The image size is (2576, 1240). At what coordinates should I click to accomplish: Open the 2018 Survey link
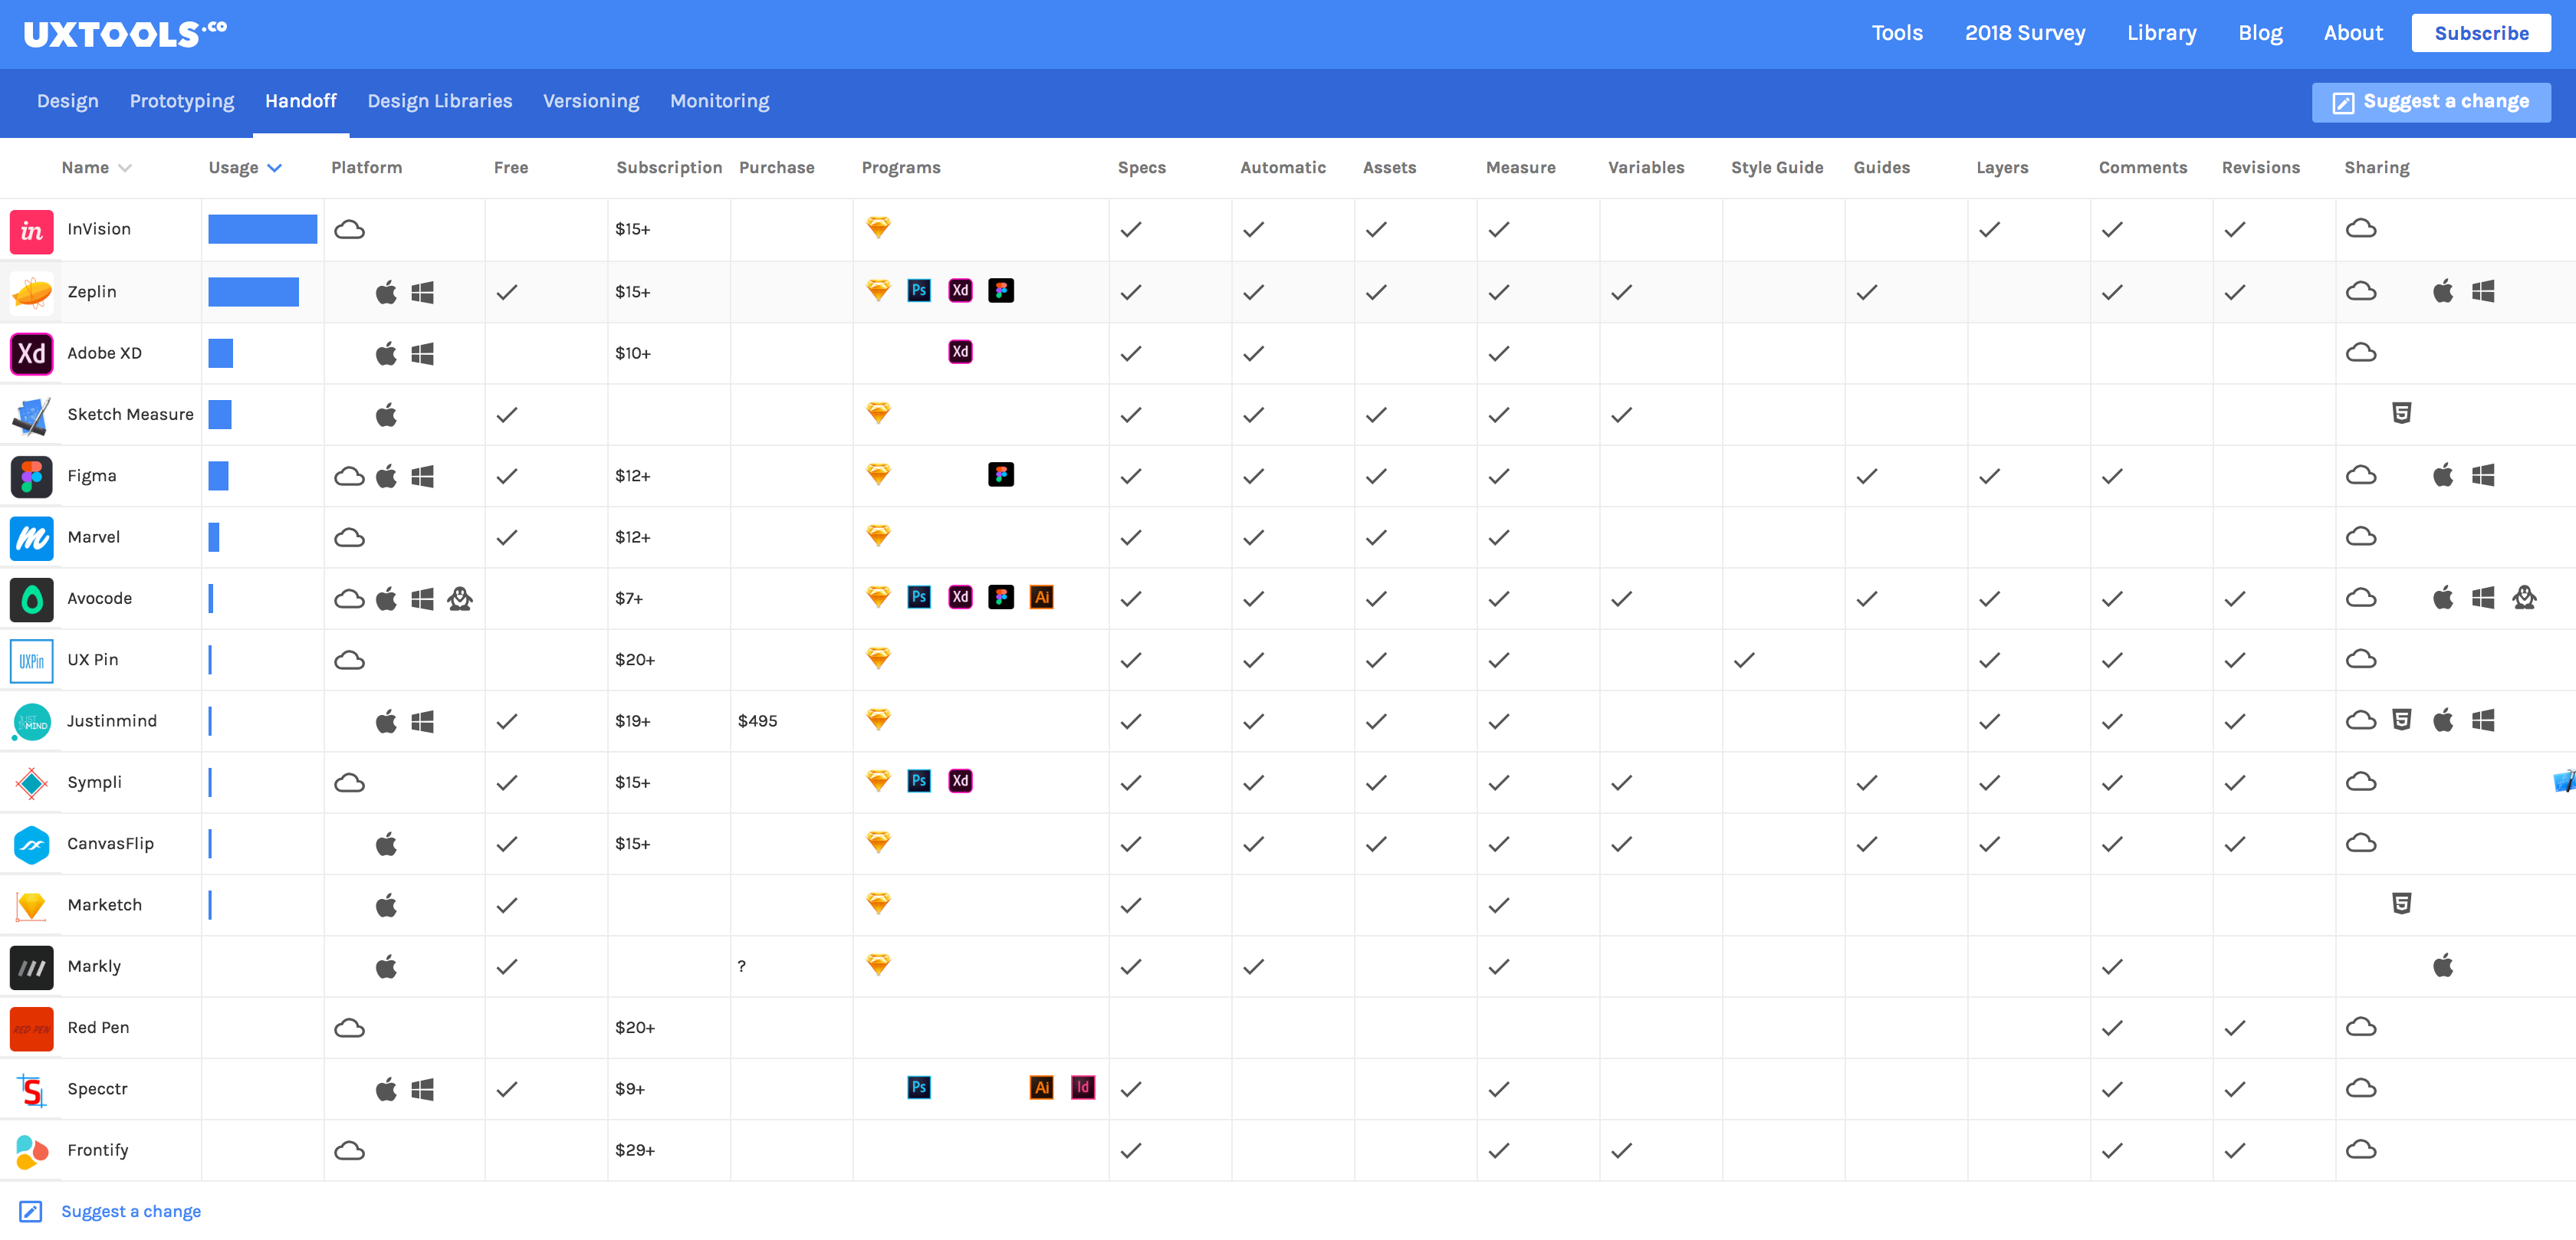click(2025, 33)
